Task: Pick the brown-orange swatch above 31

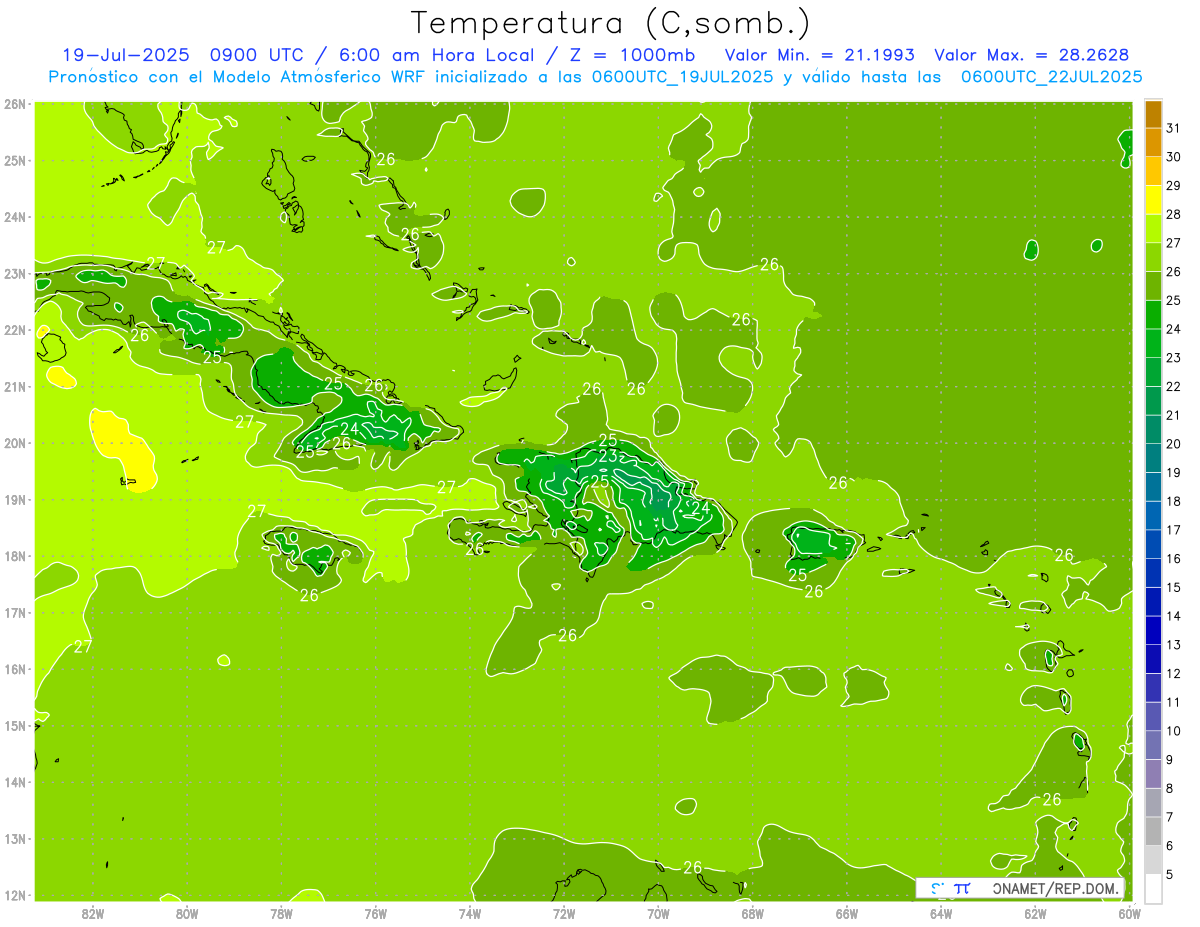Action: point(1153,114)
